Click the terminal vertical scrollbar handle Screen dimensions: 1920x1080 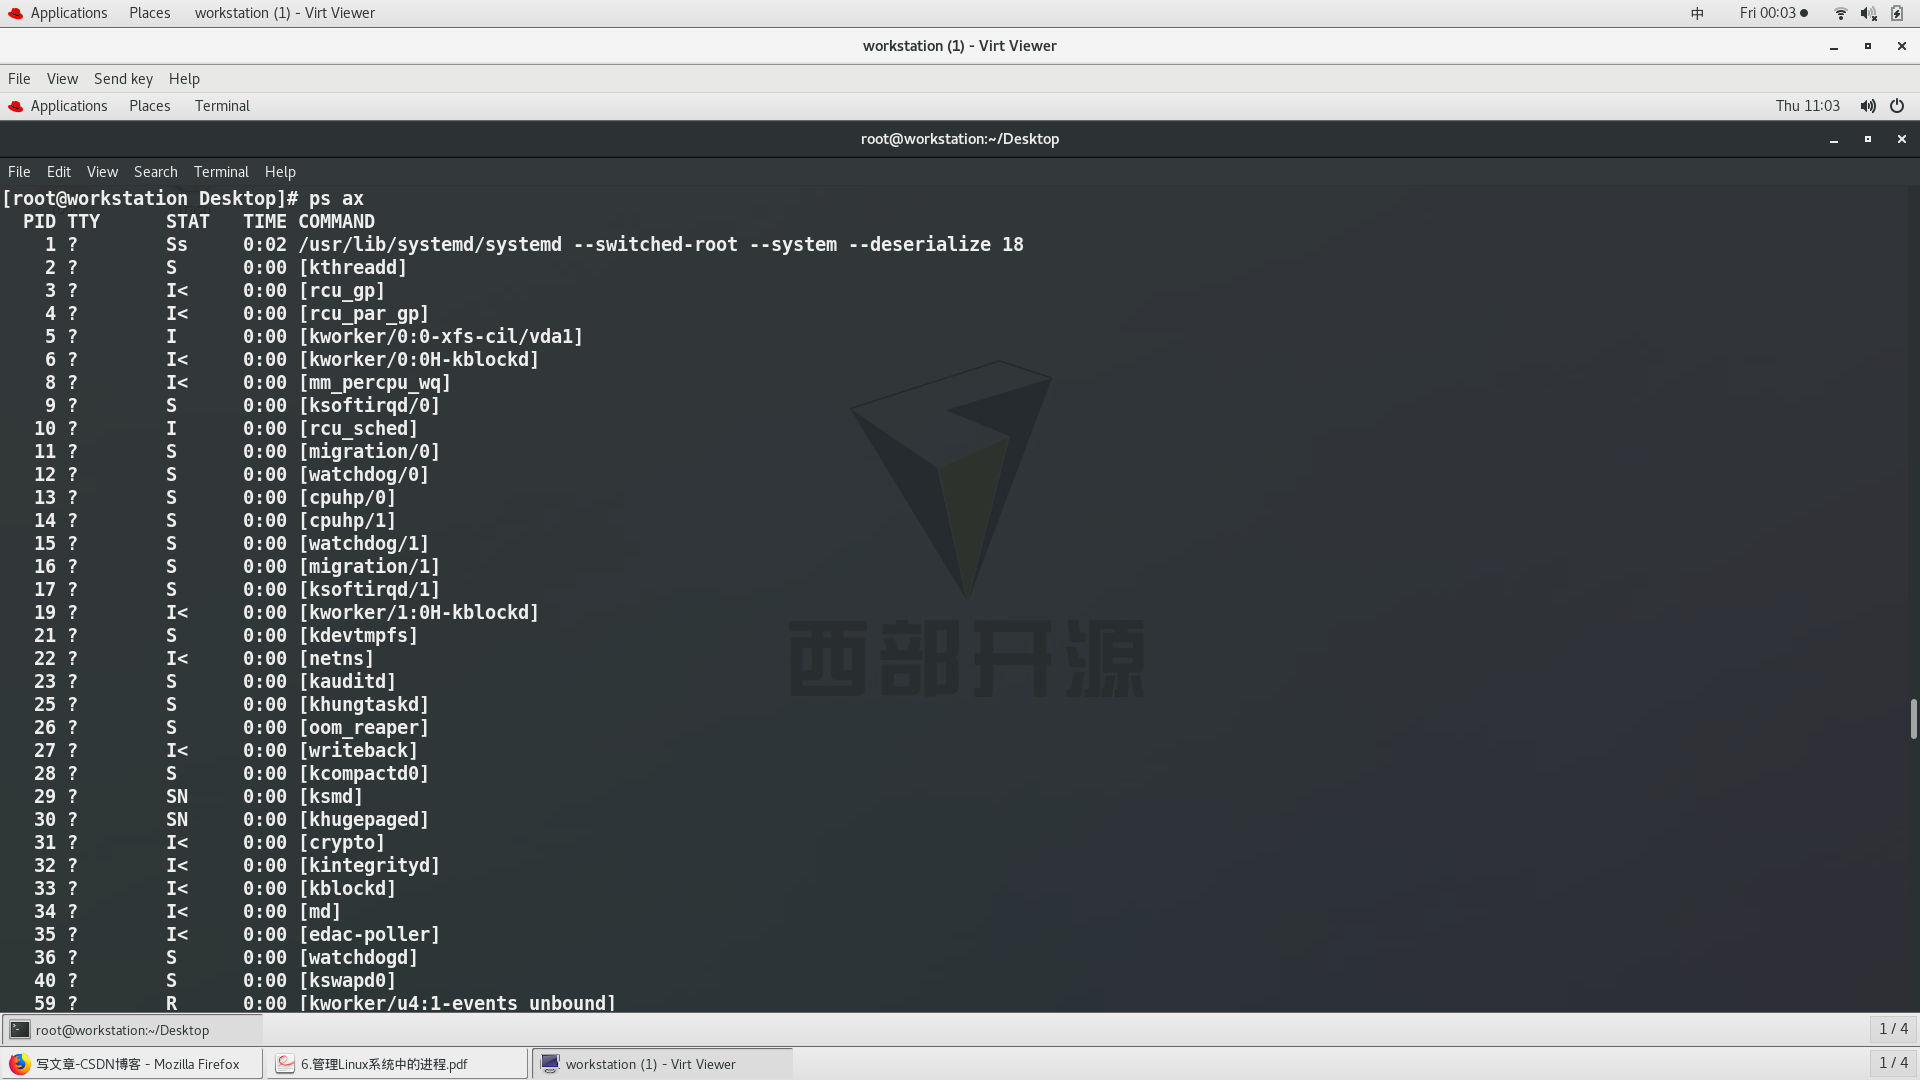click(1913, 719)
